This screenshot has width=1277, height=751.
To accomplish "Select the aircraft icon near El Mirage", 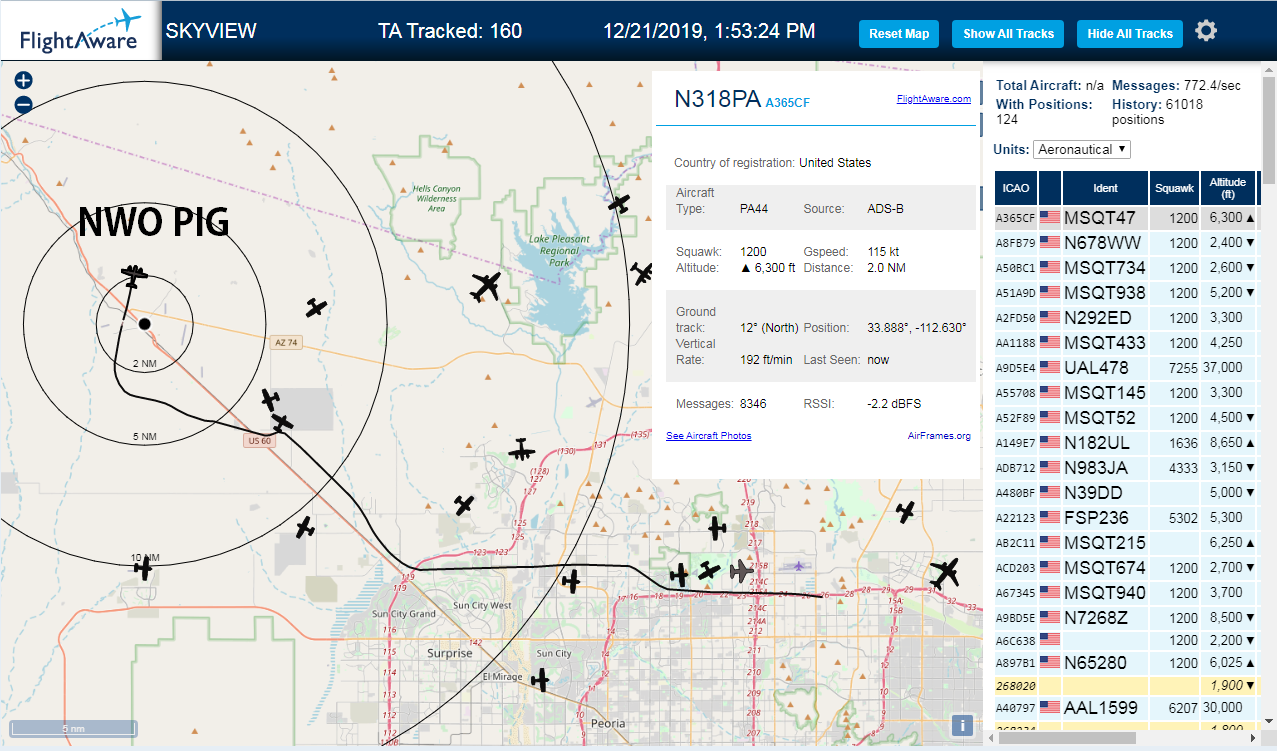I will coord(540,680).
